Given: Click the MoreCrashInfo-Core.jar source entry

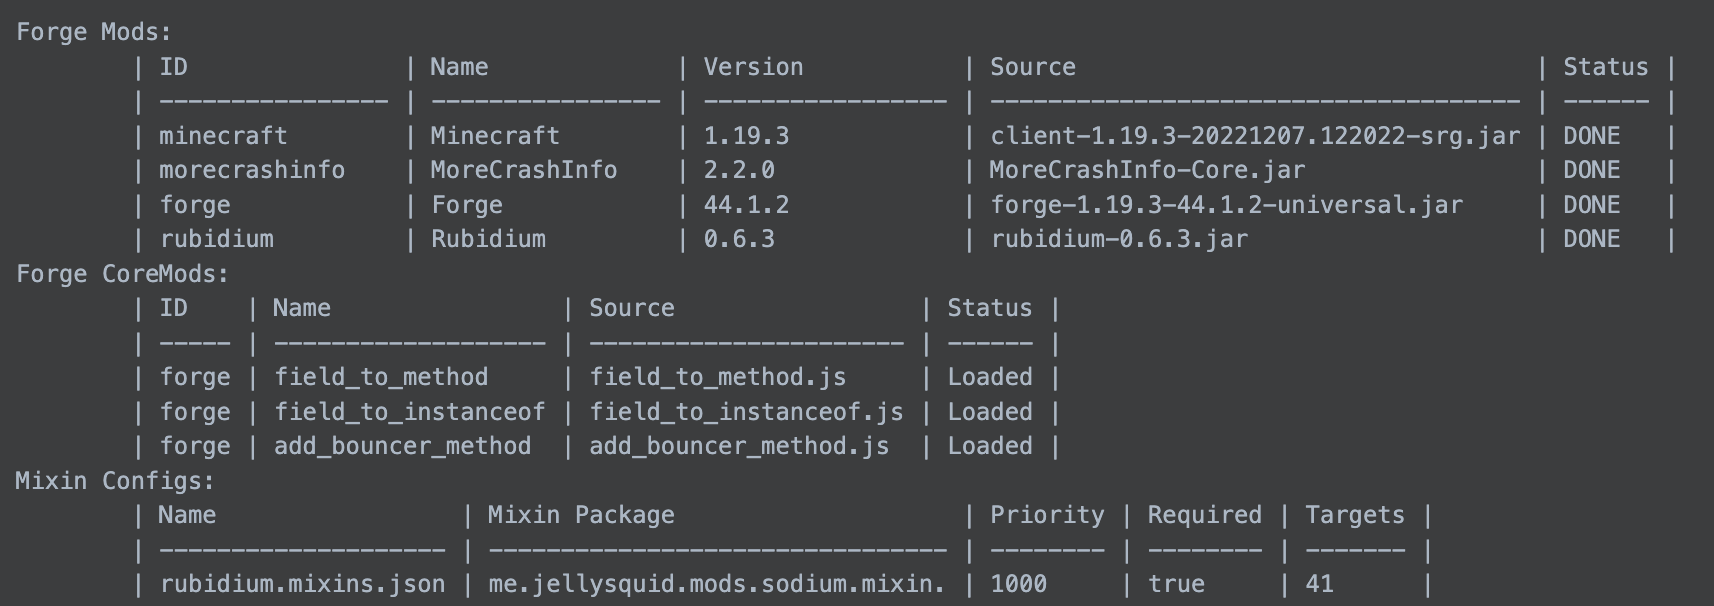Looking at the screenshot, I should [1146, 170].
